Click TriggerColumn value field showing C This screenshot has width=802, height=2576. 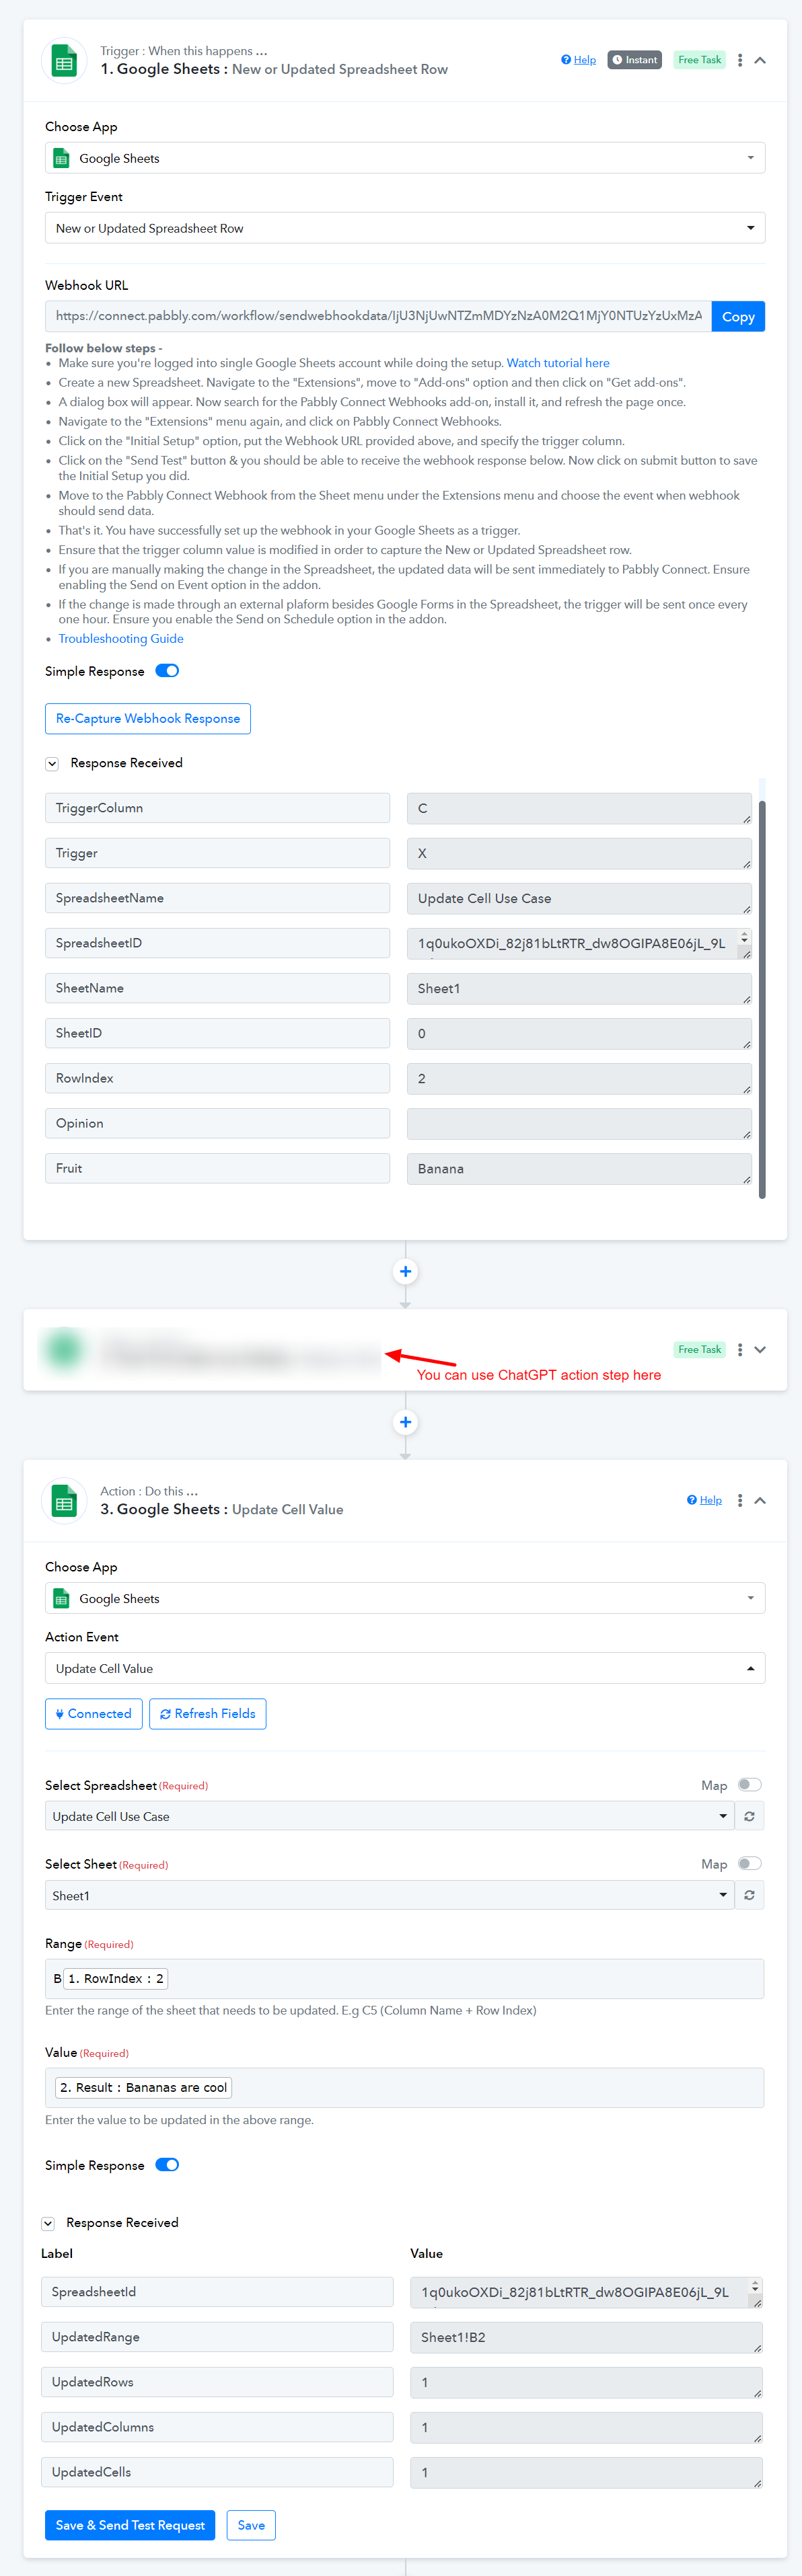(x=579, y=808)
